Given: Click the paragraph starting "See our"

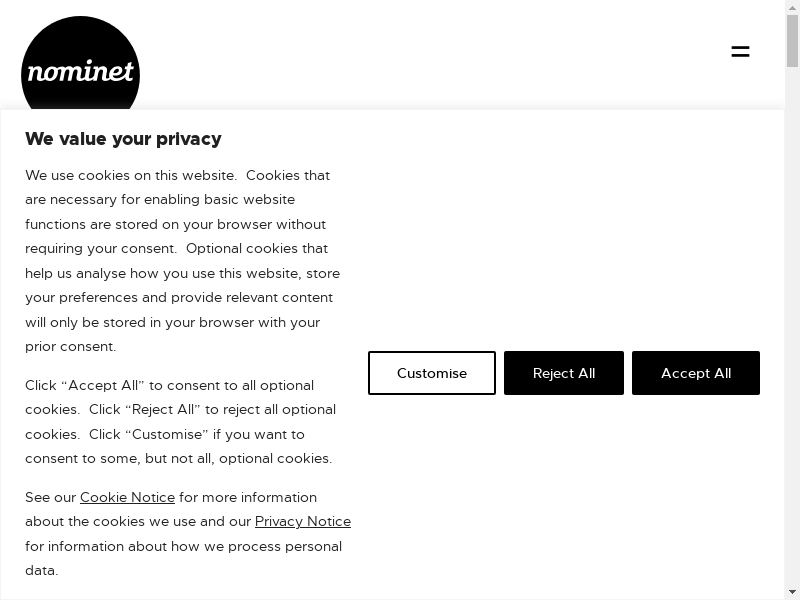Looking at the screenshot, I should (186, 534).
